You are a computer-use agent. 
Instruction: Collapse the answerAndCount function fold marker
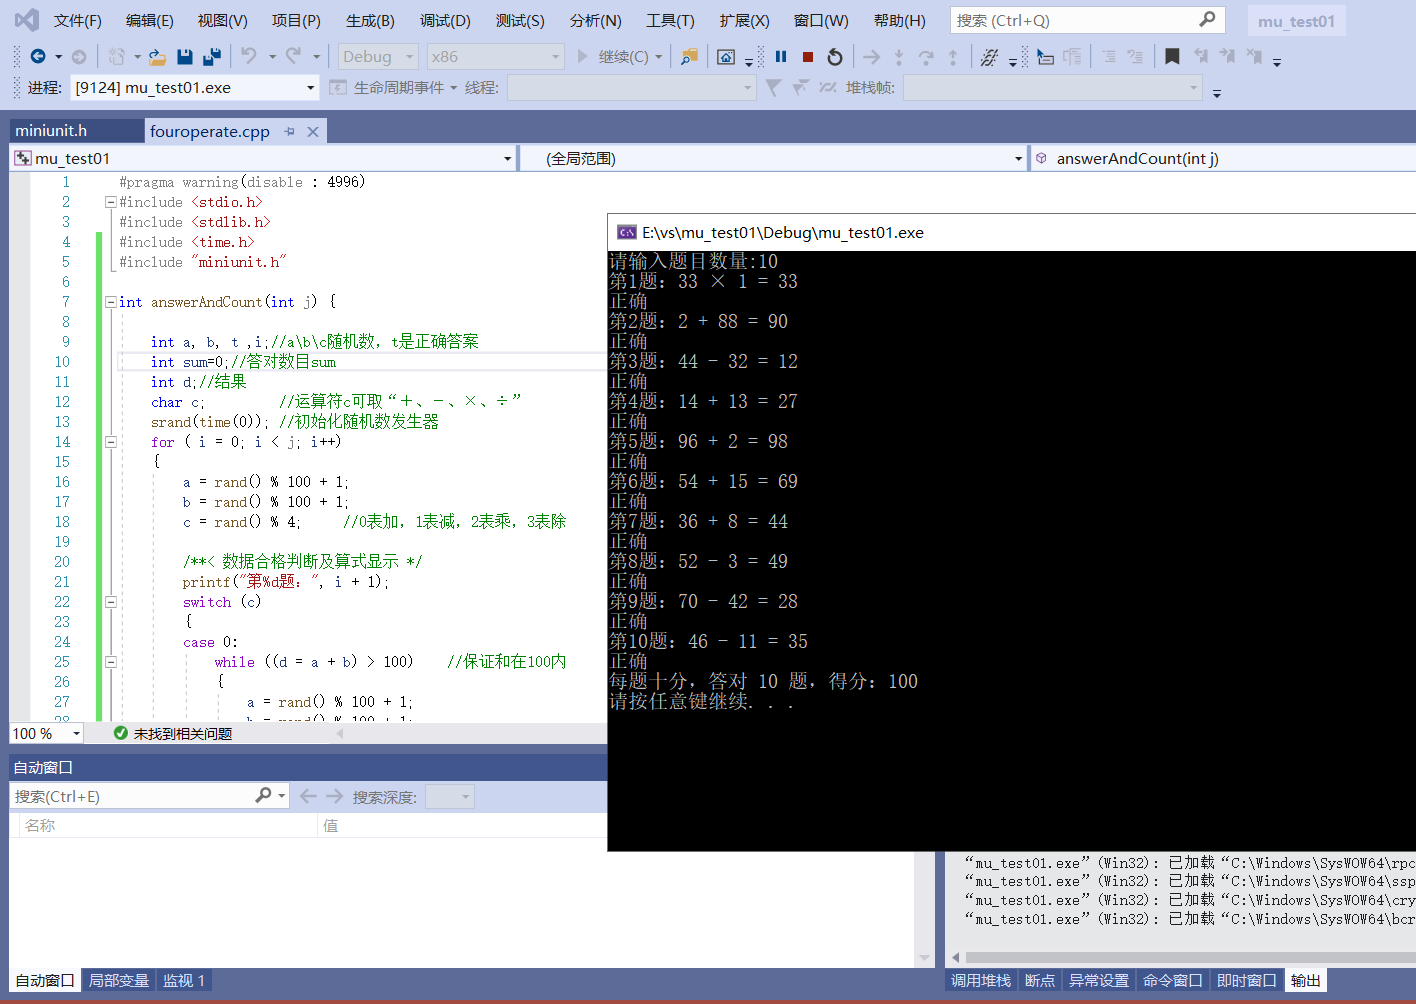point(111,302)
